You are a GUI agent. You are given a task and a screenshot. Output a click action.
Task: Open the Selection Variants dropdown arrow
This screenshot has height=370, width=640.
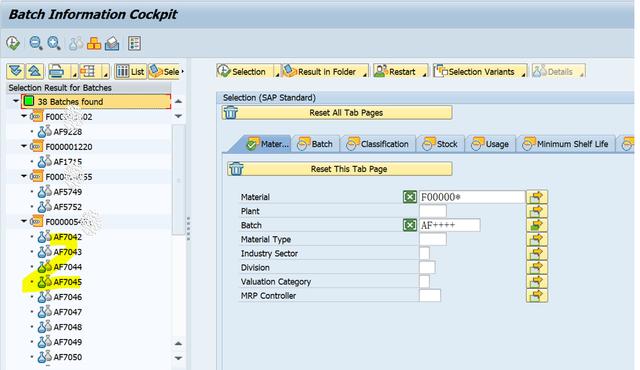524,73
